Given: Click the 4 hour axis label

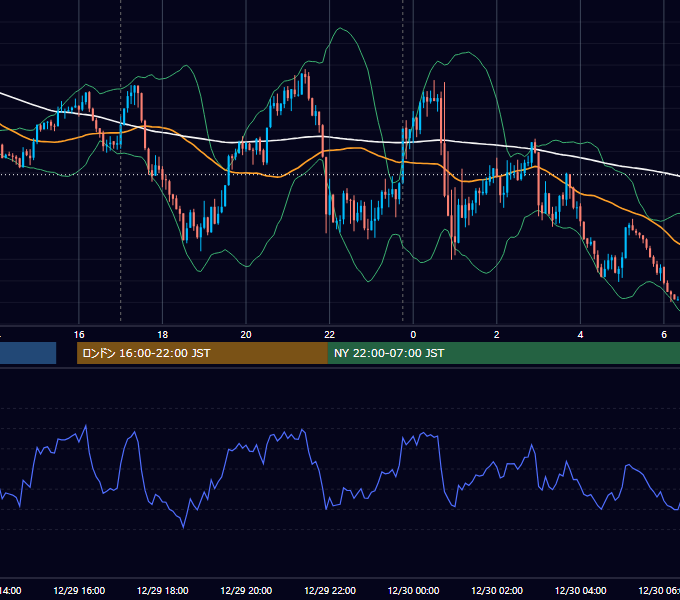Looking at the screenshot, I should click(580, 335).
